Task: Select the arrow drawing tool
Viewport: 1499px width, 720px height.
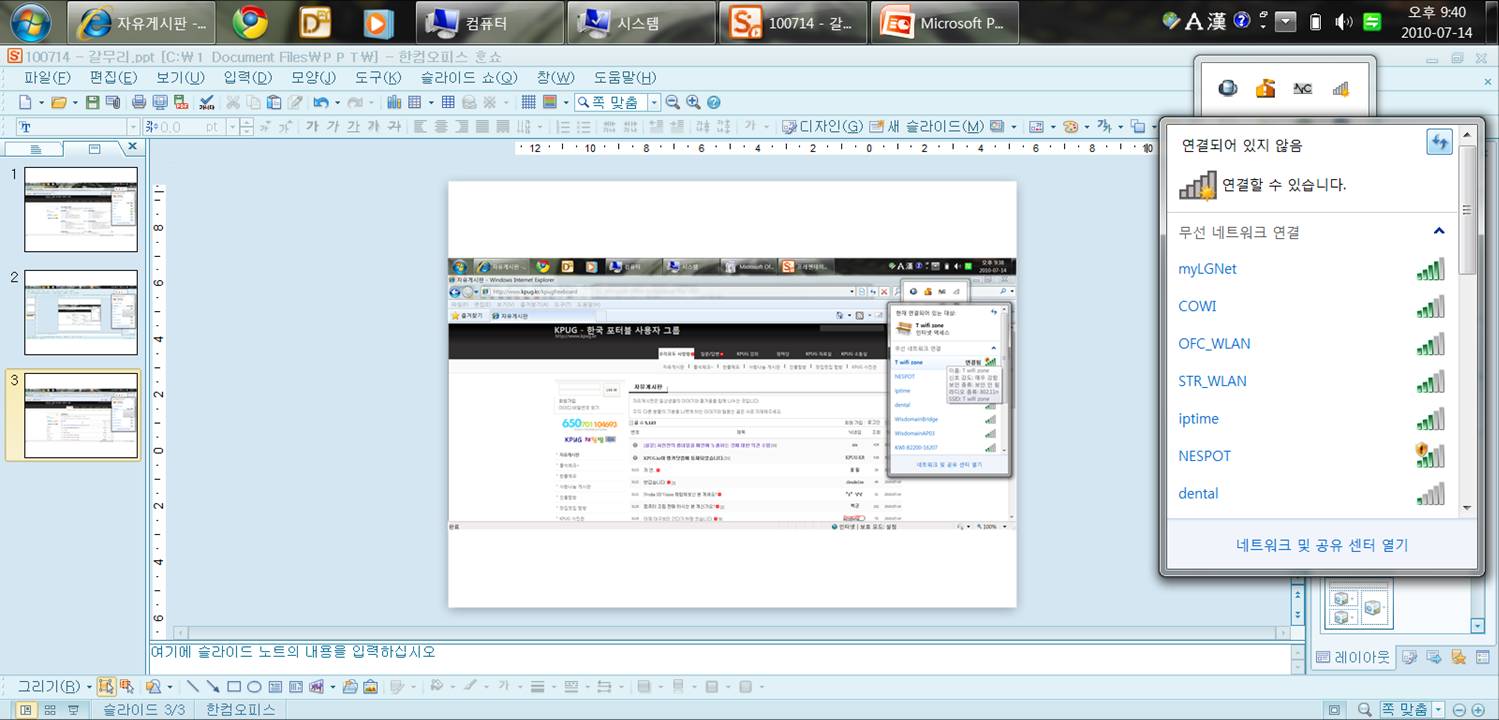Action: [213, 686]
